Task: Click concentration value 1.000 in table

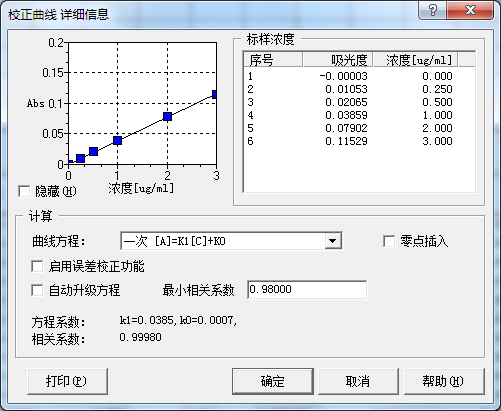Action: pos(437,115)
